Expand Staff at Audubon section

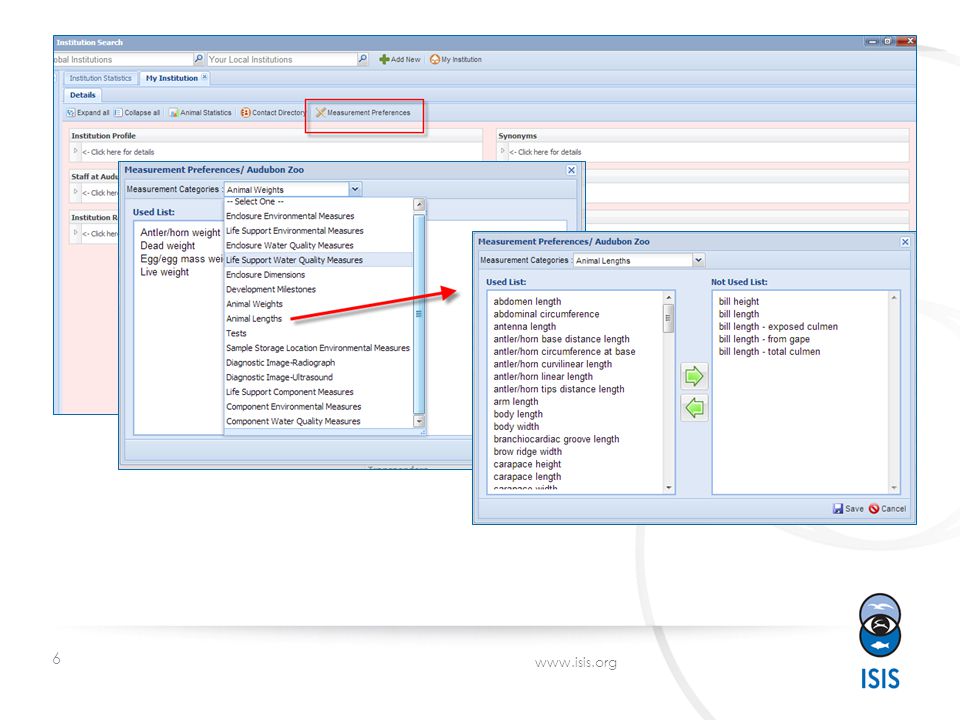click(x=75, y=192)
